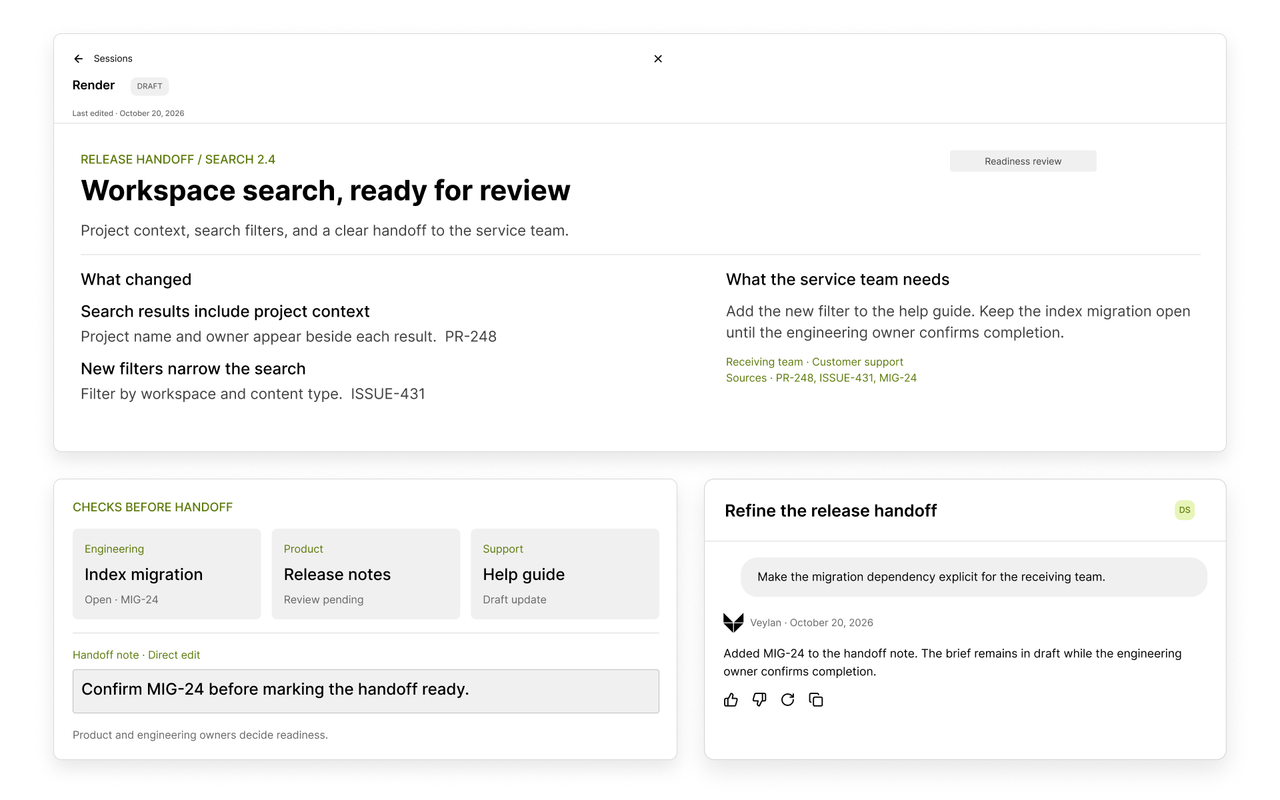Open the Product Release notes card
The height and width of the screenshot is (800, 1280).
click(366, 574)
